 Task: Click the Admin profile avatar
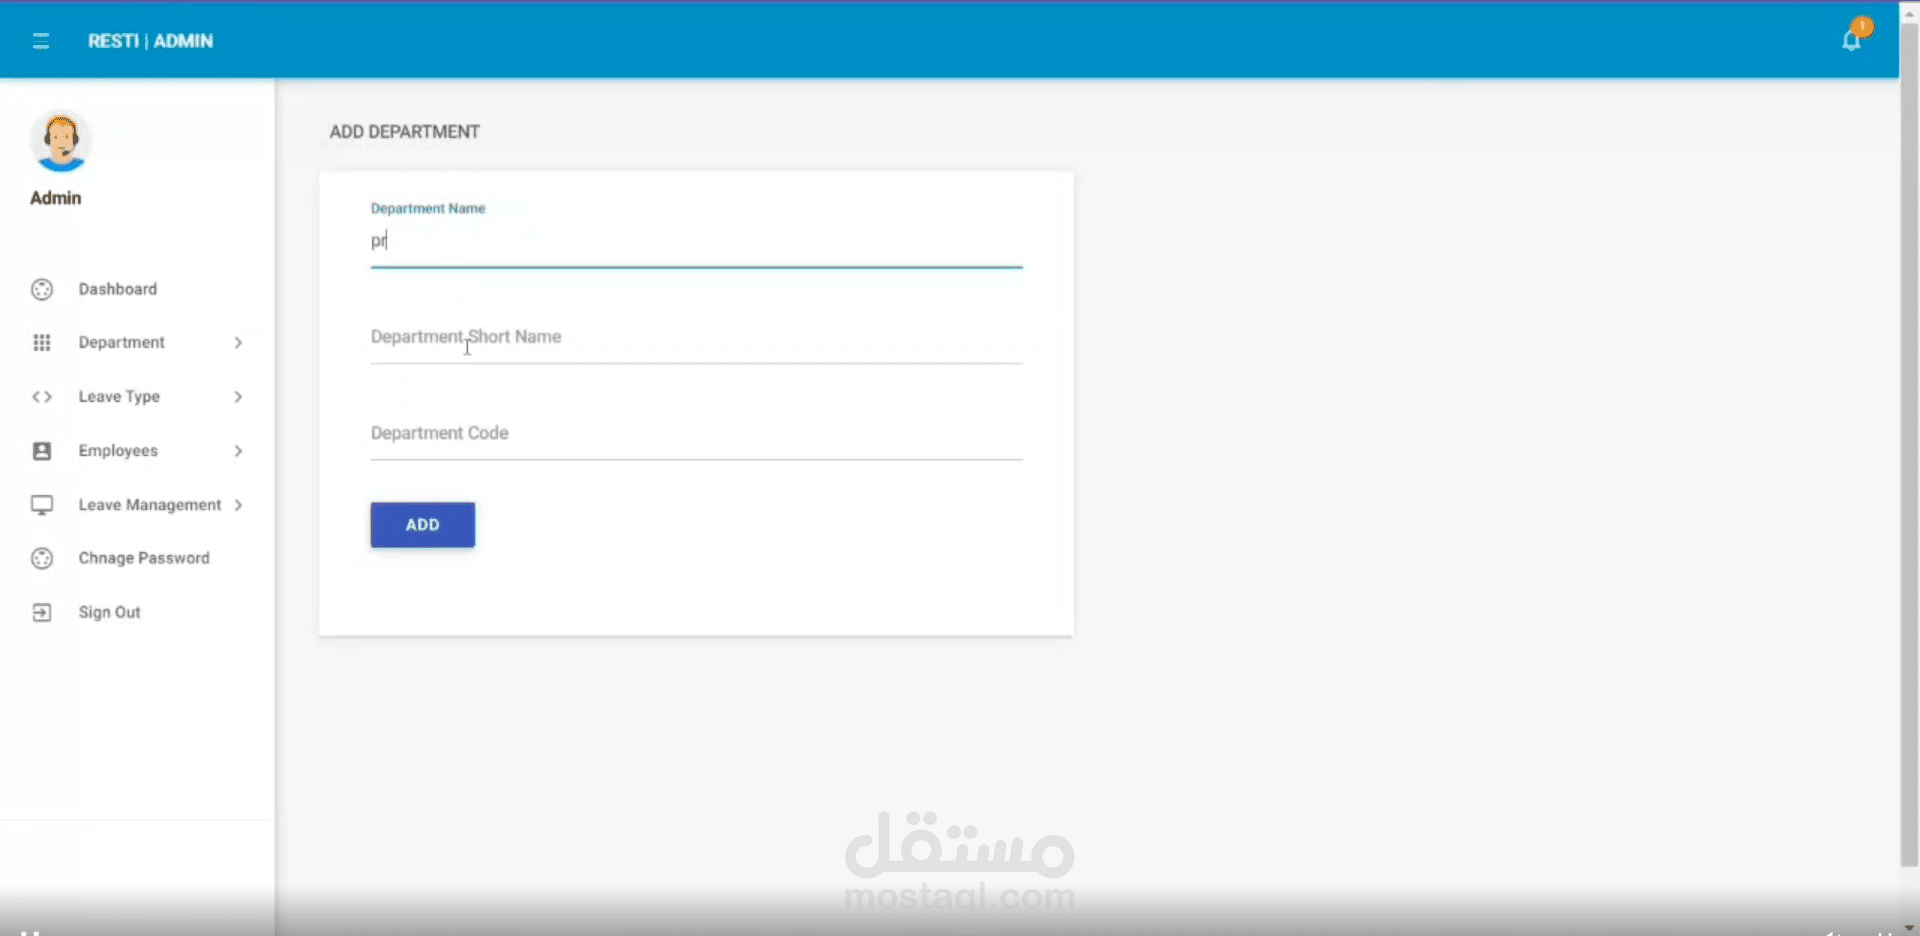[x=60, y=141]
